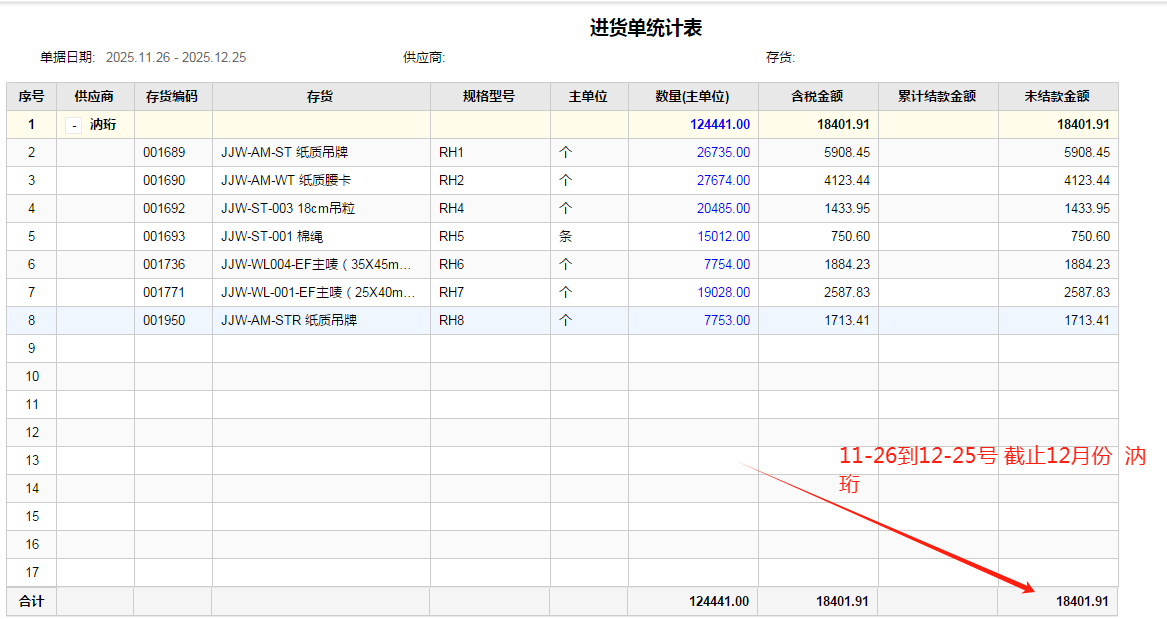Select the 规格型号 column header

tap(489, 97)
